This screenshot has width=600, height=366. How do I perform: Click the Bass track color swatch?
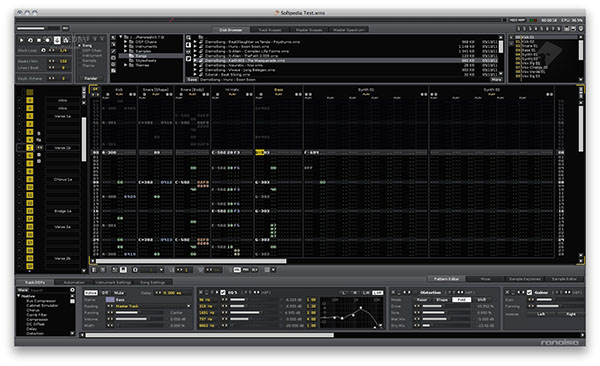click(110, 300)
